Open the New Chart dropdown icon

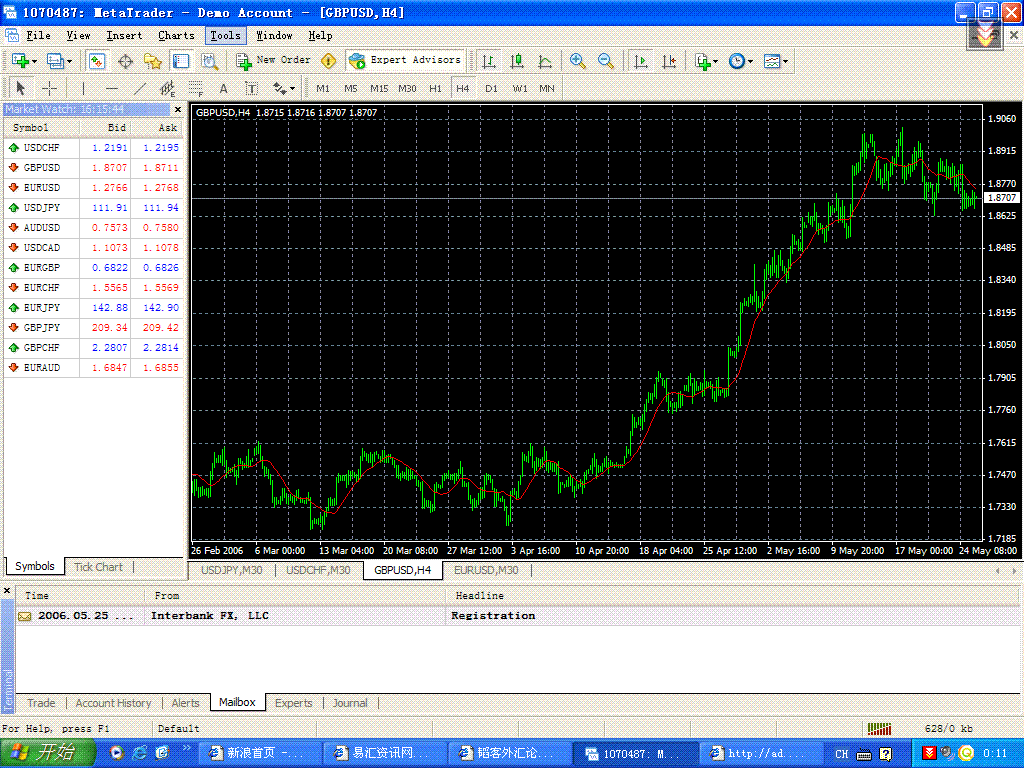(x=24, y=61)
